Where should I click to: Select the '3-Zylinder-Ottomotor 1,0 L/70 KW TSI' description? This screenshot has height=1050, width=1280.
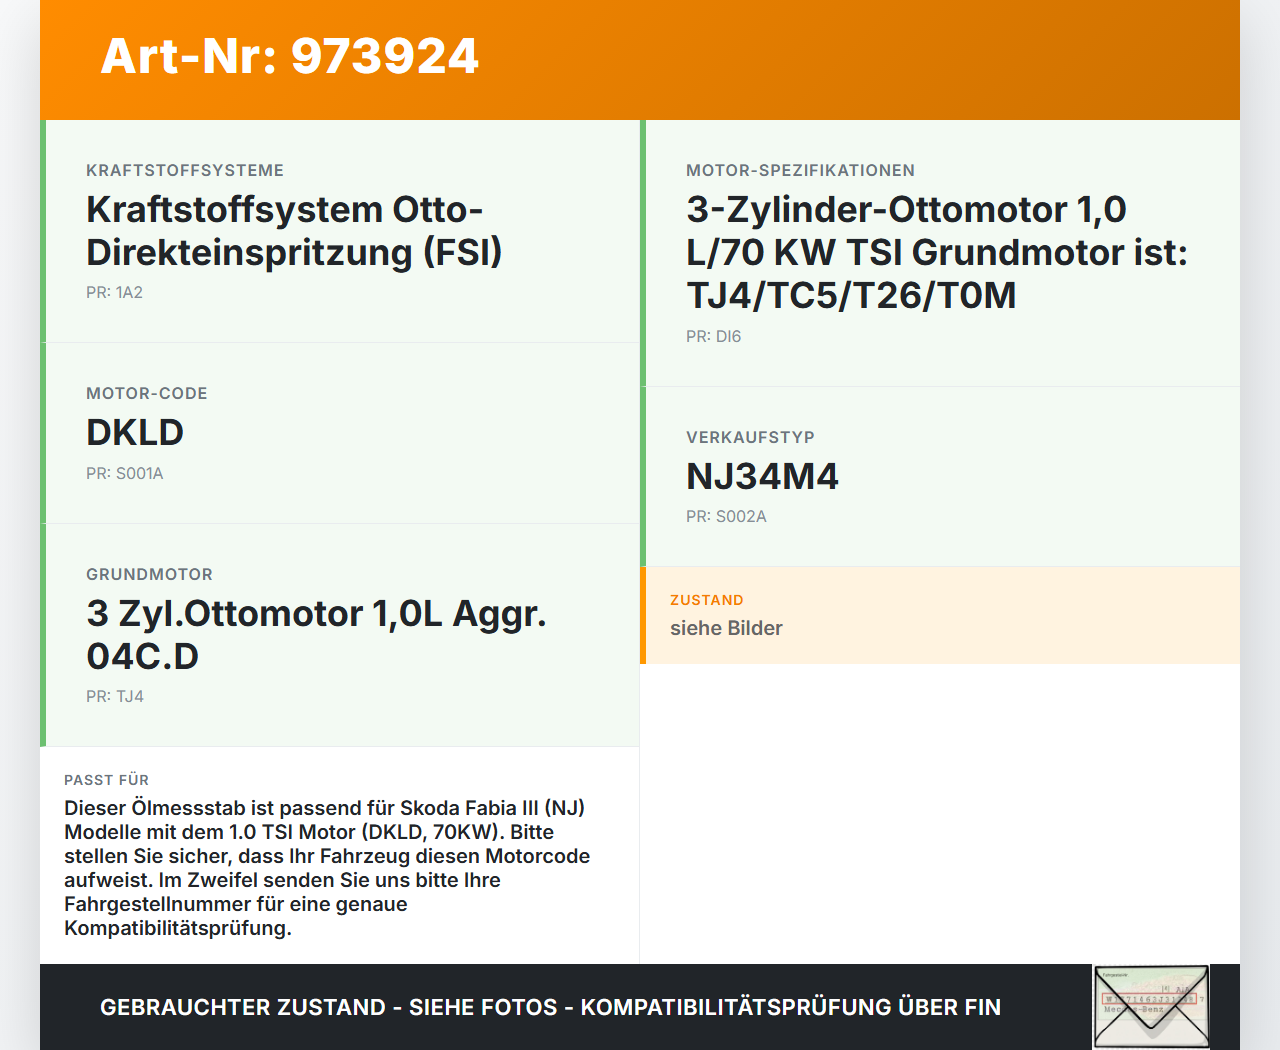coord(937,252)
